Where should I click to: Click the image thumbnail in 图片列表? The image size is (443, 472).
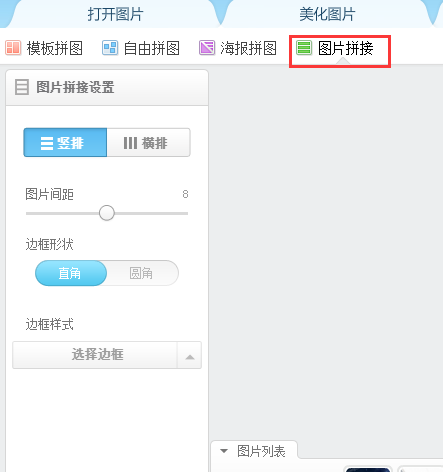click(368, 469)
